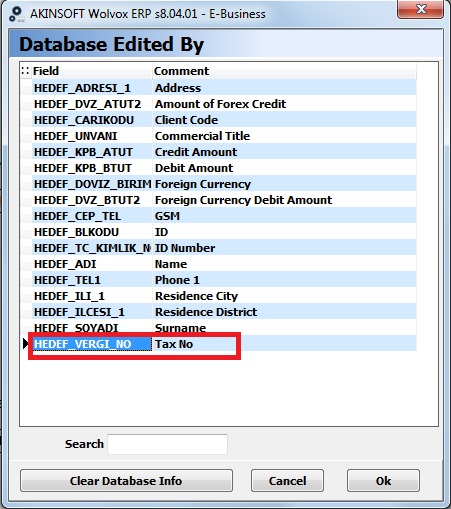
Task: Select the HEDEF_DOVIZ_BIRIM field
Action: (92, 184)
